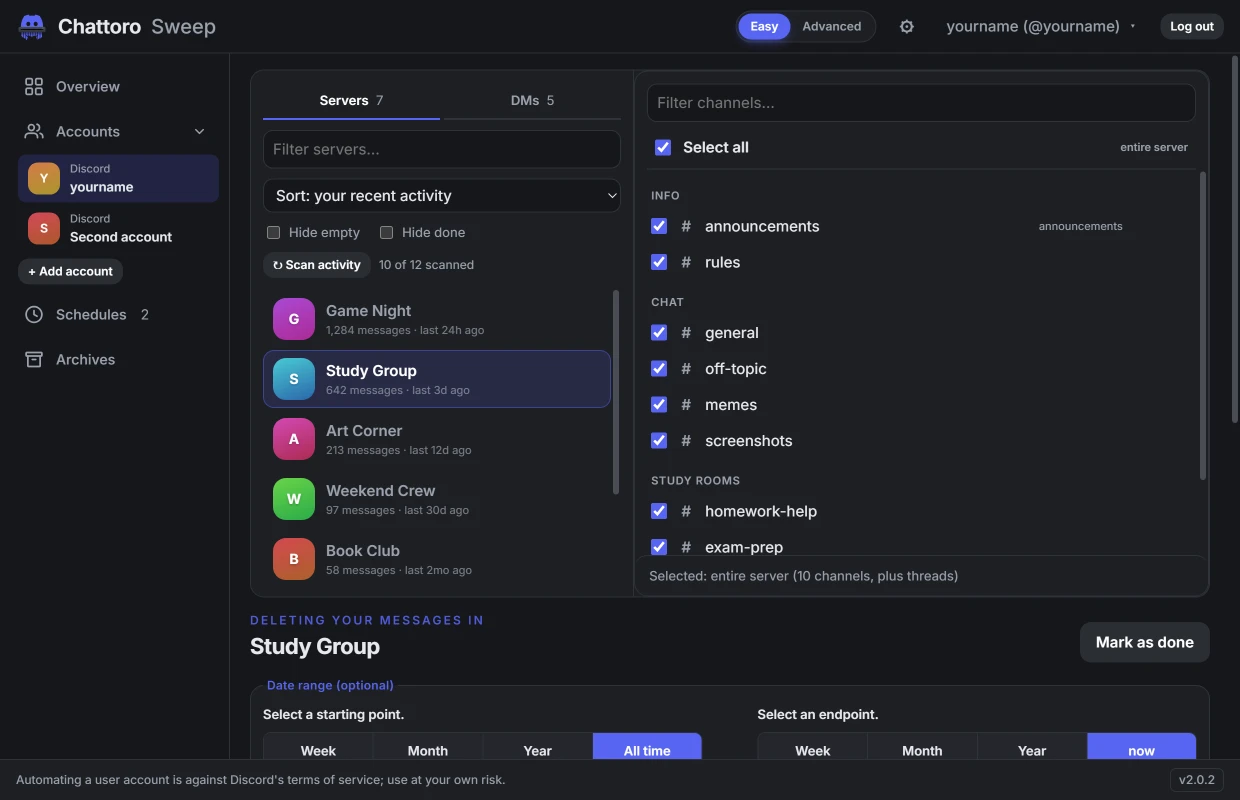Click the Accounts people icon
The image size is (1240, 800).
point(34,132)
